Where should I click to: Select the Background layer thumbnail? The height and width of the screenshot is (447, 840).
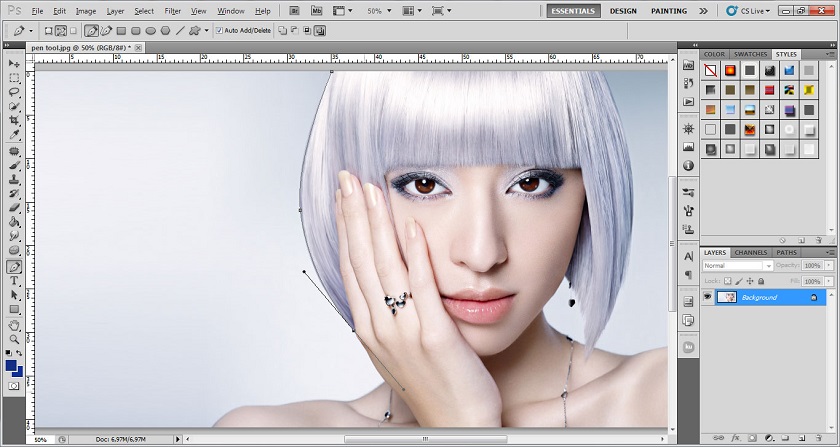pos(726,297)
